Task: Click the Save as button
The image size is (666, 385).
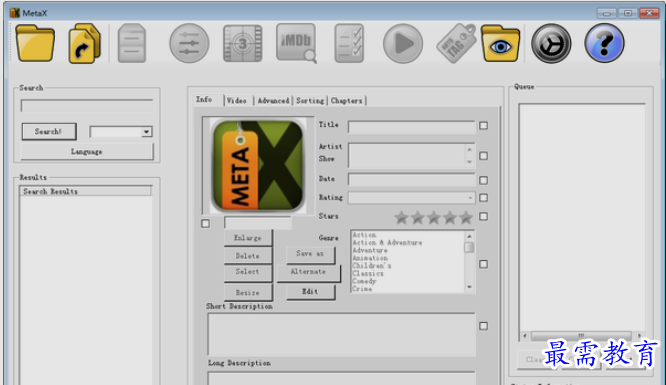Action: 310,255
